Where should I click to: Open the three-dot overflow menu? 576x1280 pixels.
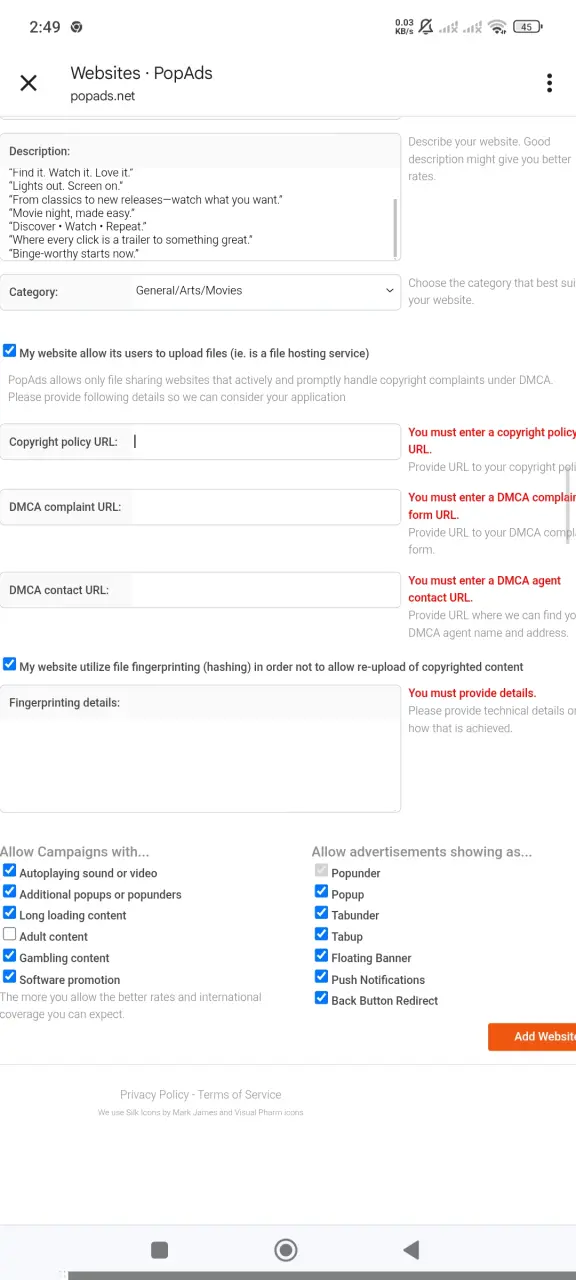tap(549, 83)
